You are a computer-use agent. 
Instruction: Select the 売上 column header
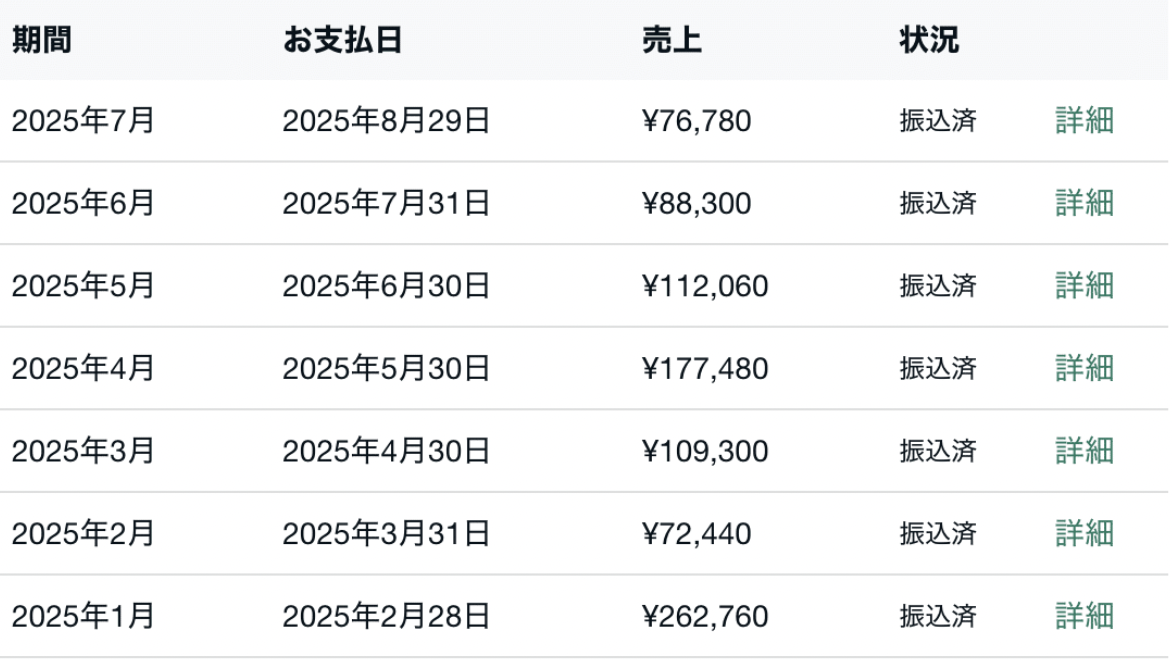click(671, 40)
